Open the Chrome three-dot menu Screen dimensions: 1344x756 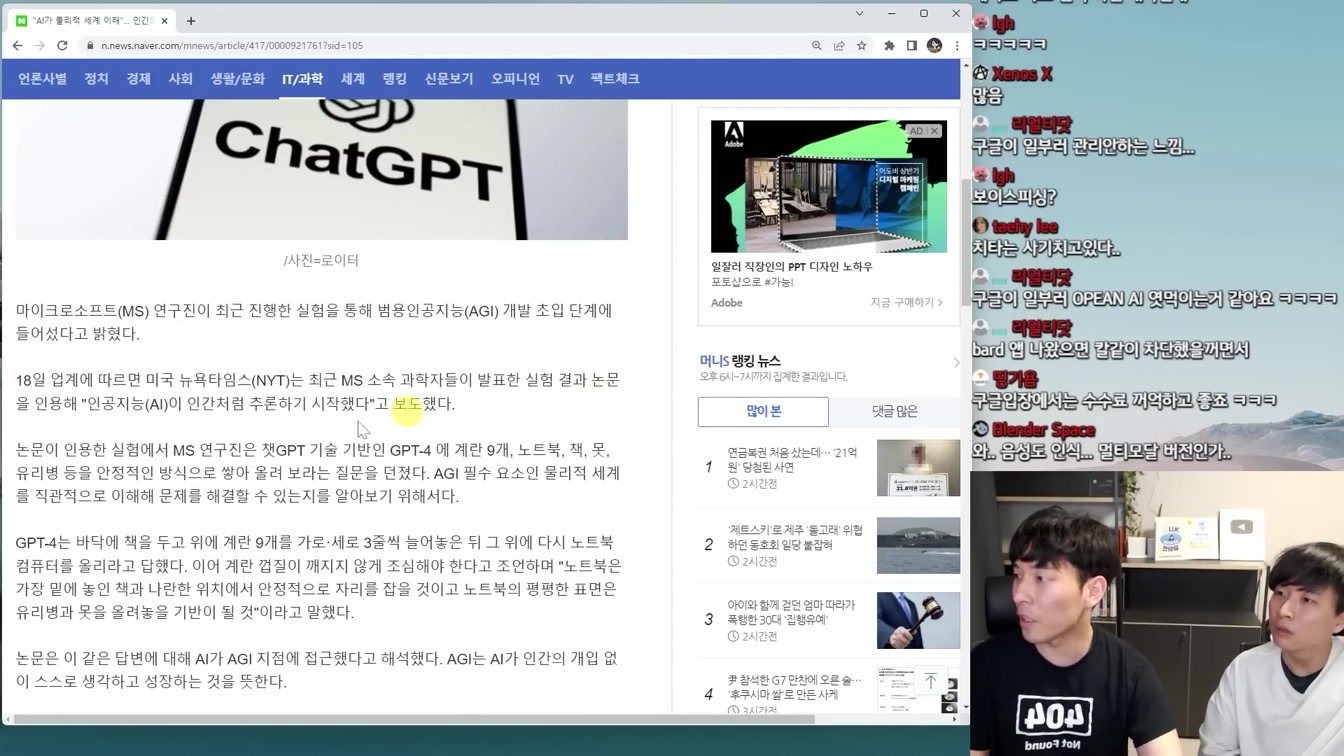pyautogui.click(x=957, y=45)
